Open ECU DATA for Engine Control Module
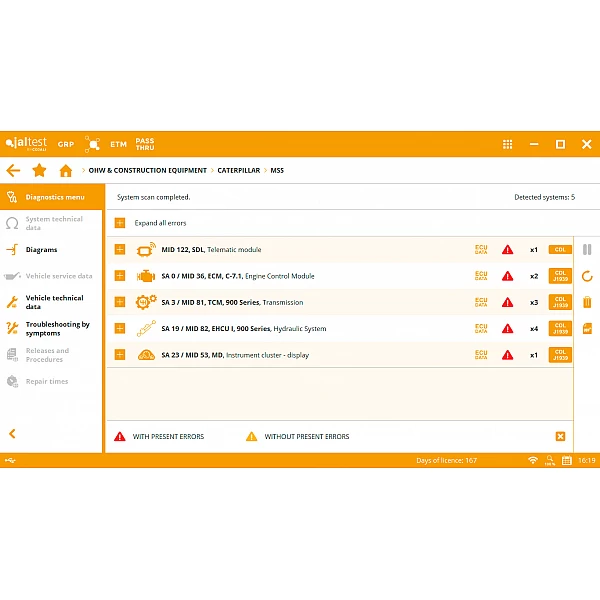The width and height of the screenshot is (600, 600). [481, 276]
